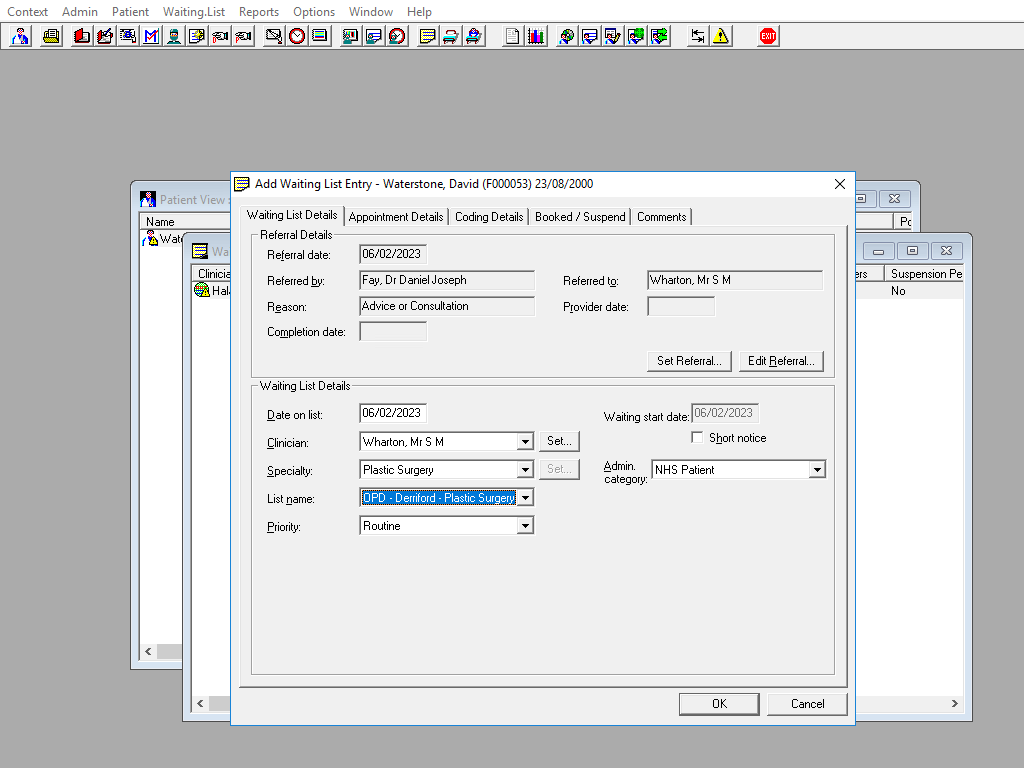Viewport: 1024px width, 768px height.
Task: Click the clock with person toolbar icon
Action: 396,36
